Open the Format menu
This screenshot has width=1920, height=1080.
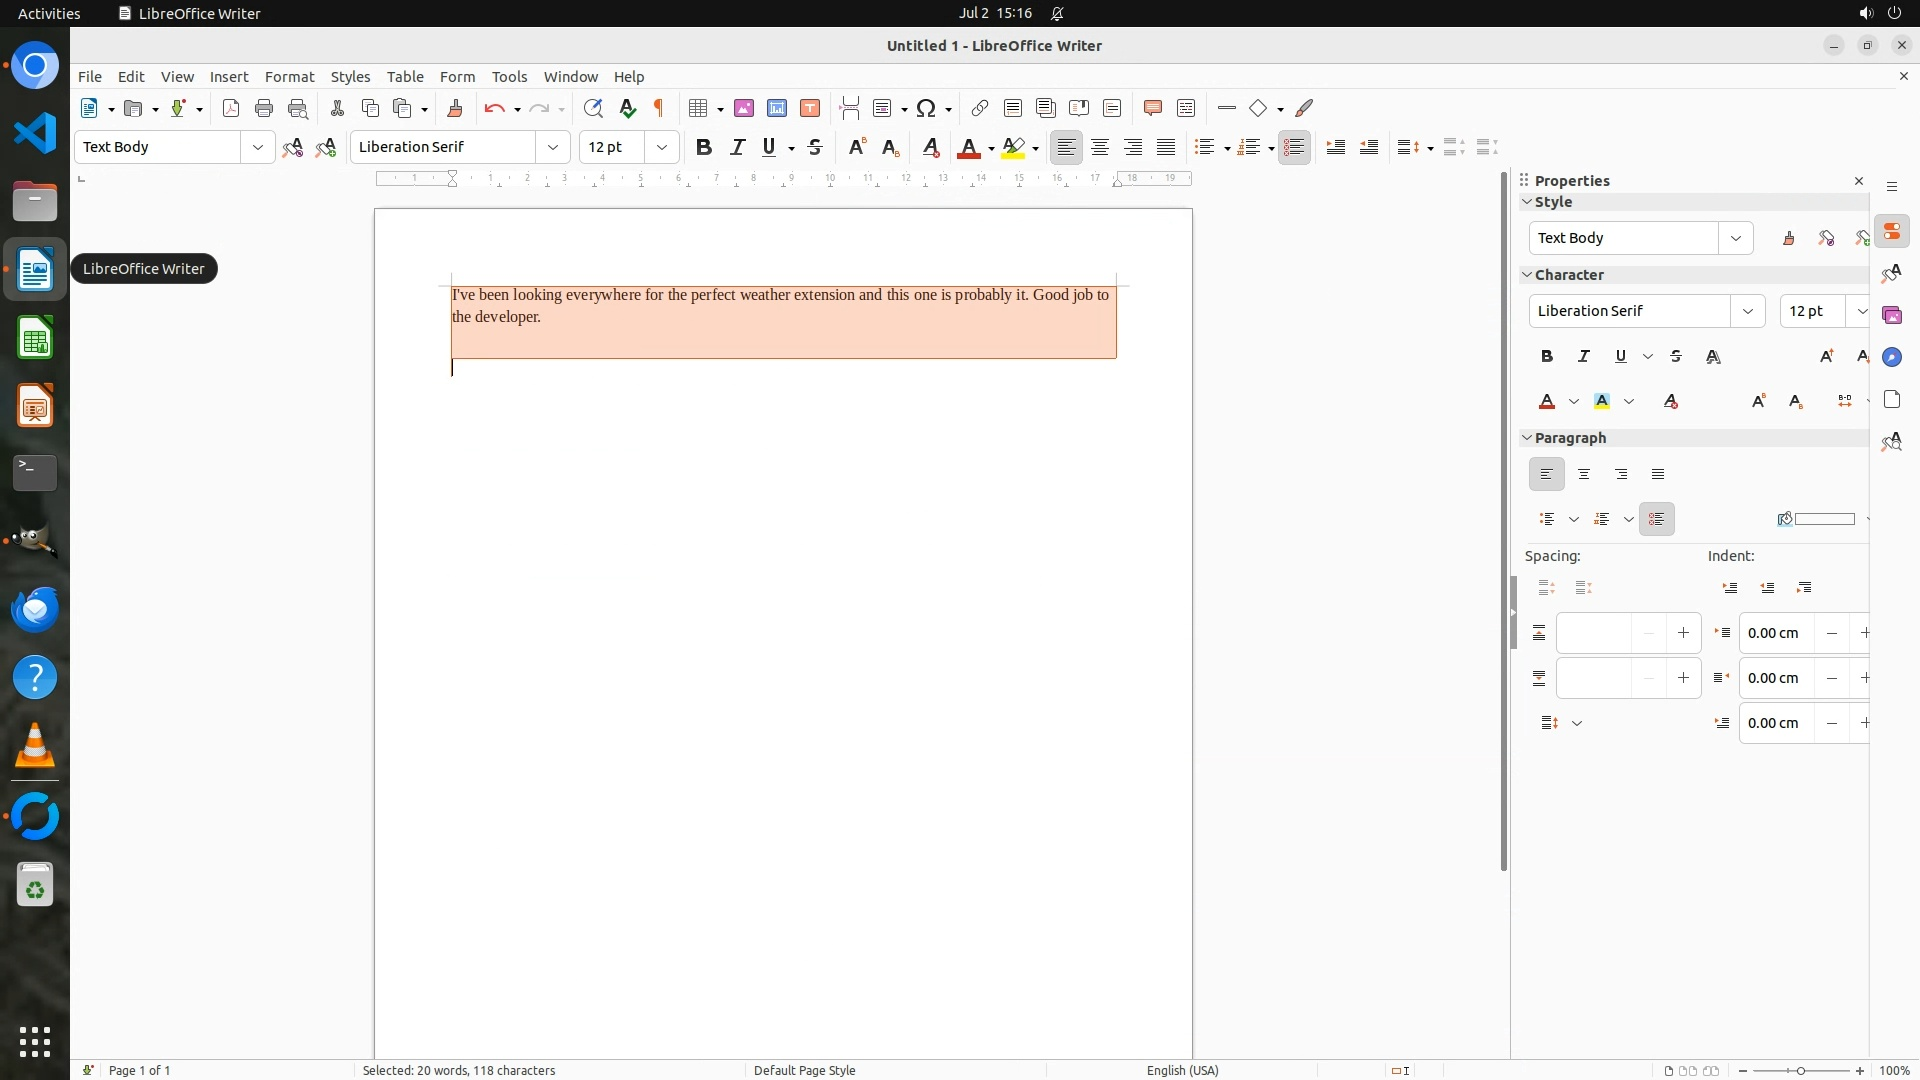289,77
